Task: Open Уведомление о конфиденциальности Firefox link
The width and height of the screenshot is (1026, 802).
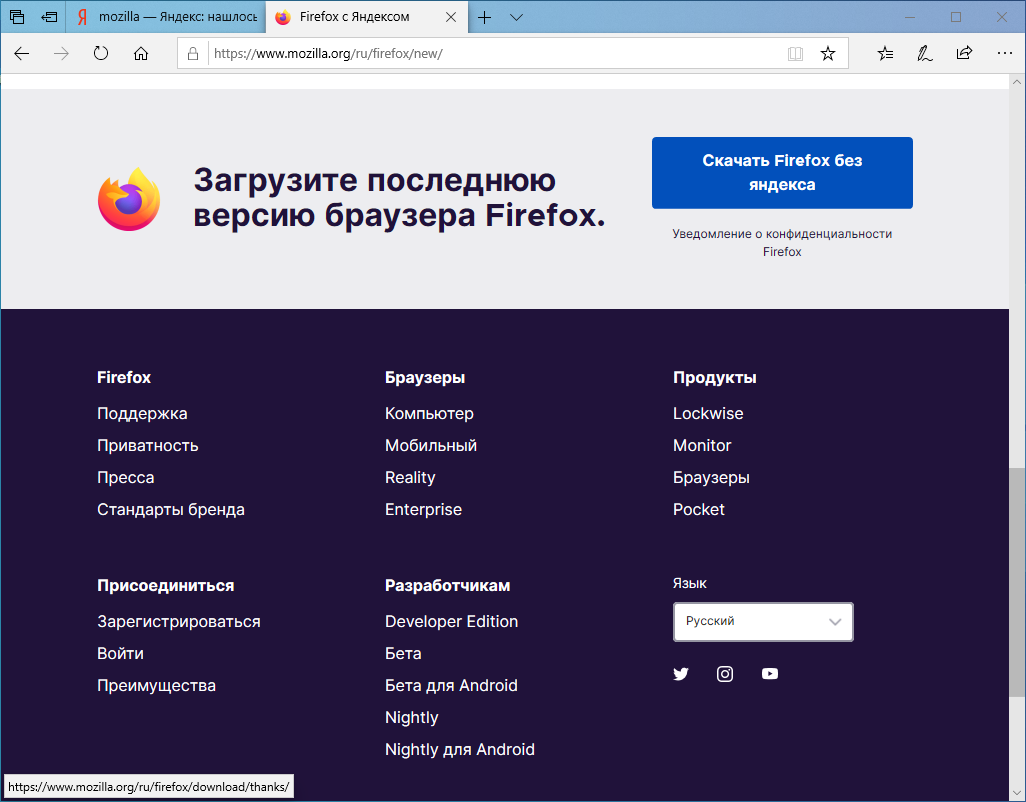Action: click(782, 243)
